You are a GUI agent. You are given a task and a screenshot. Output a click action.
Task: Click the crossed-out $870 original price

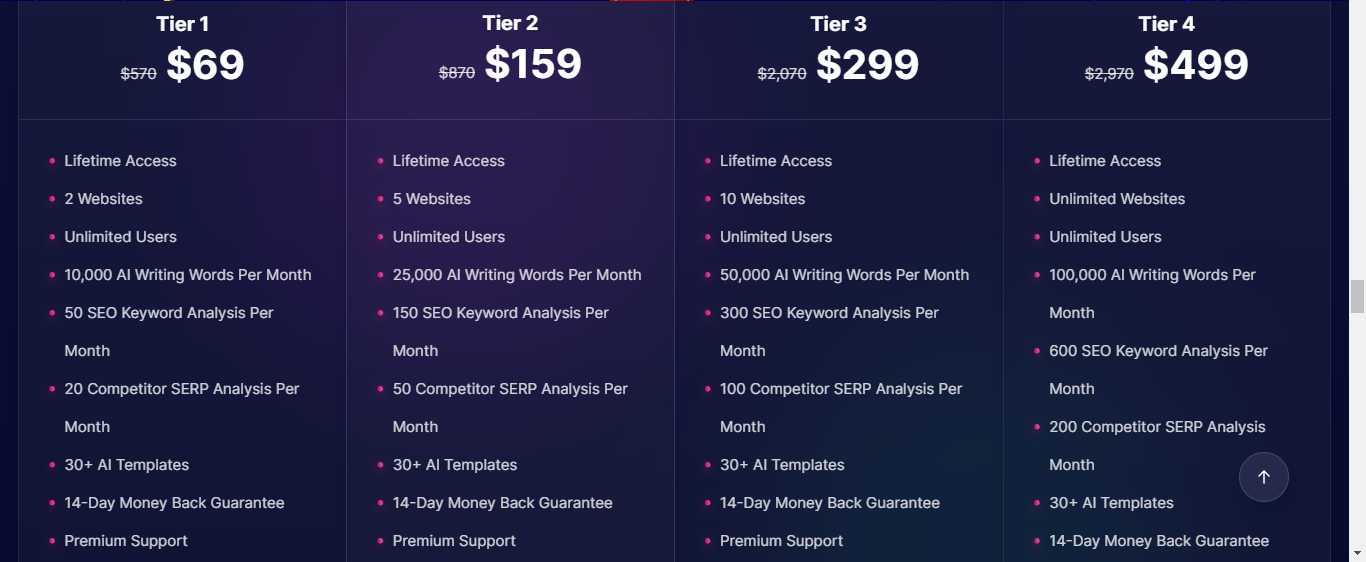click(x=457, y=73)
